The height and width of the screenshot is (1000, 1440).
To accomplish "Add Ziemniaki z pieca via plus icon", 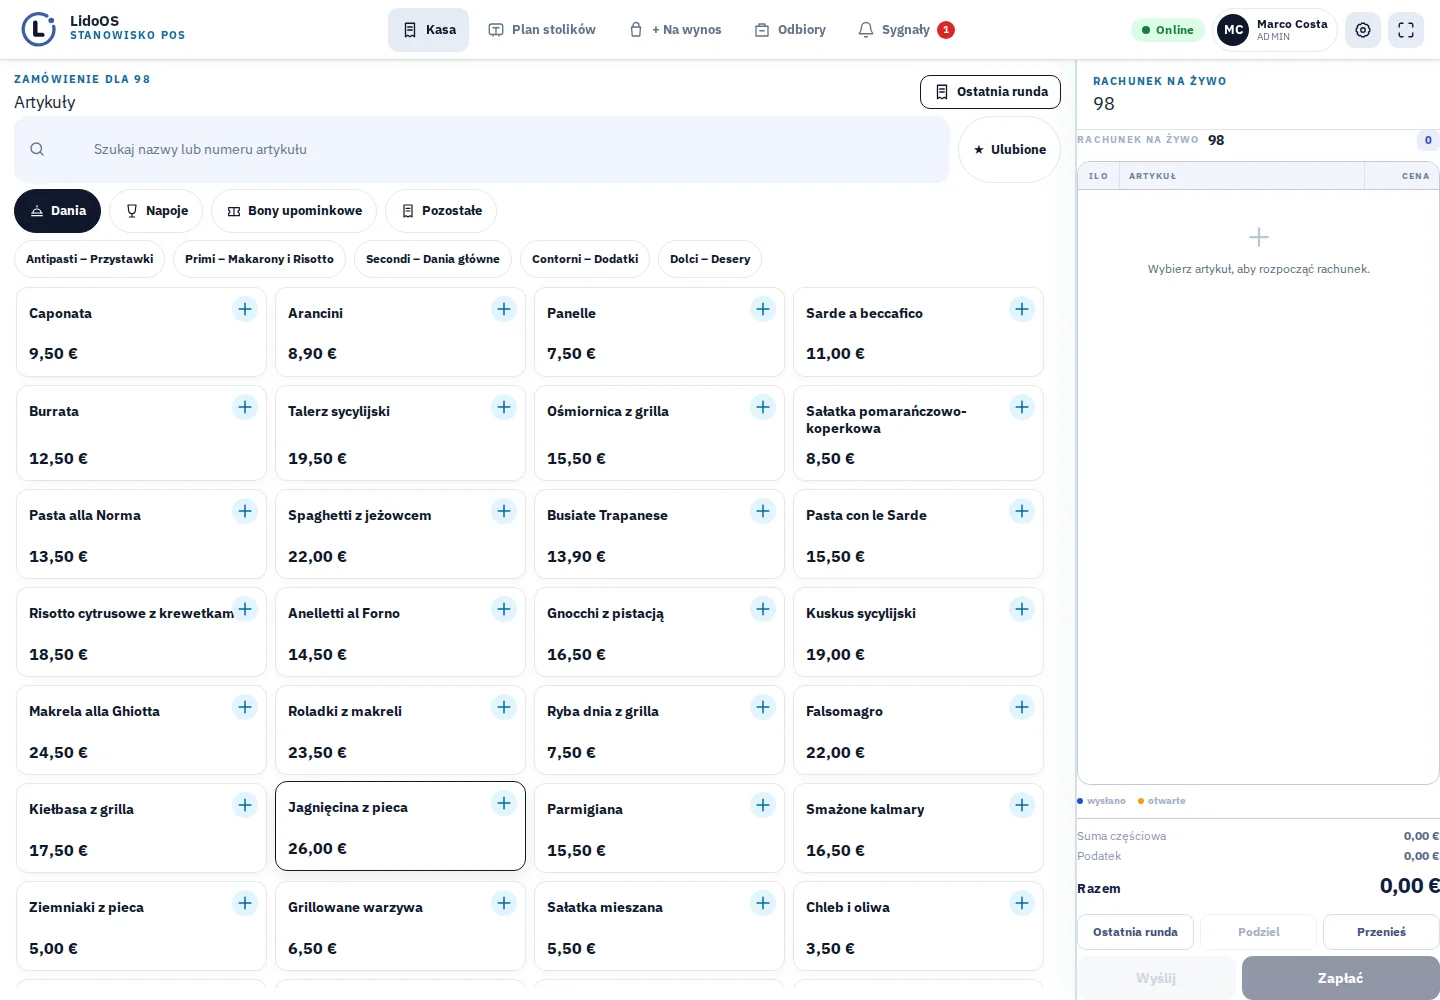I will coord(245,903).
